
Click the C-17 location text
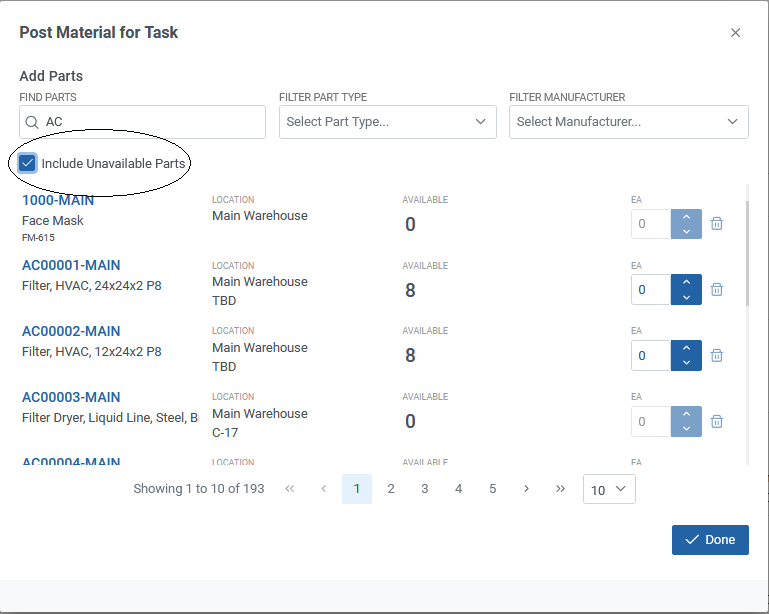click(225, 433)
